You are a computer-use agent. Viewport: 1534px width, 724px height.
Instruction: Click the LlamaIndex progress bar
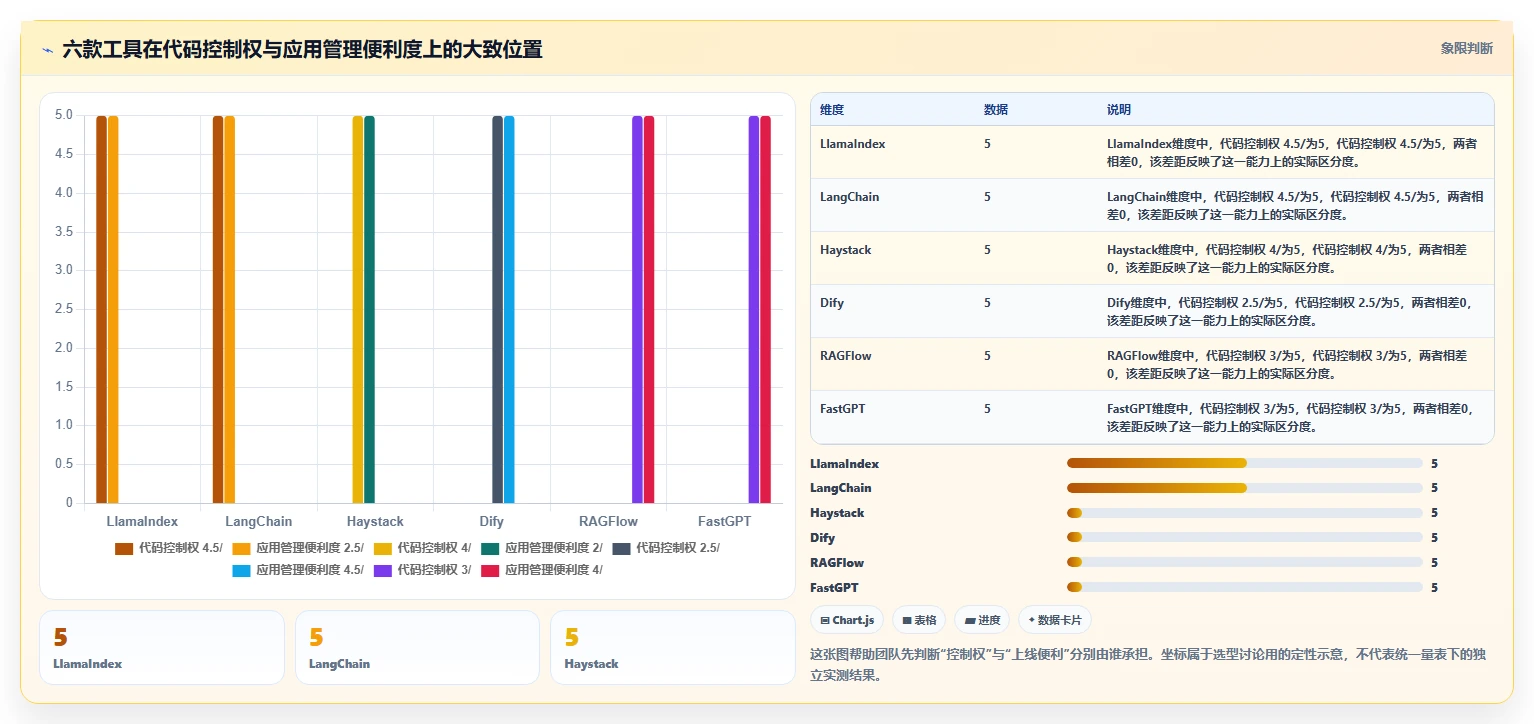1245,463
